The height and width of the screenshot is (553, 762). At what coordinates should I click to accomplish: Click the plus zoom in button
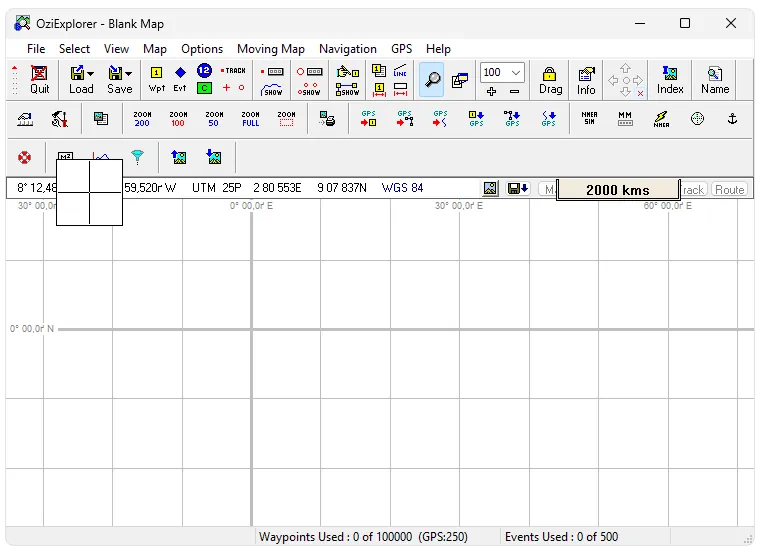(491, 91)
